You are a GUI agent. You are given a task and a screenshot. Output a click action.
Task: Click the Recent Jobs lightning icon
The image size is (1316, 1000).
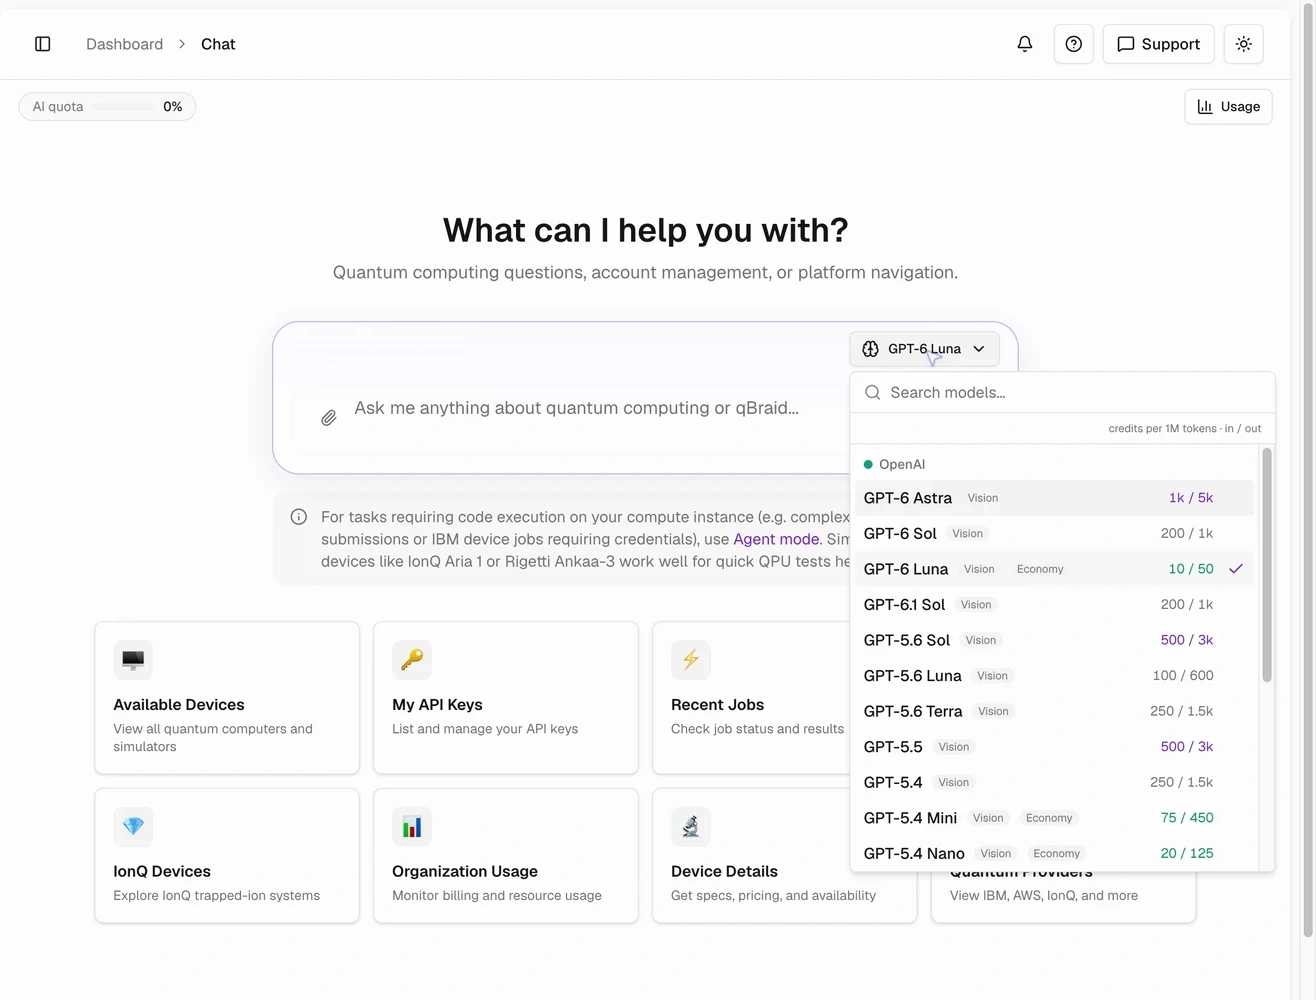click(691, 660)
